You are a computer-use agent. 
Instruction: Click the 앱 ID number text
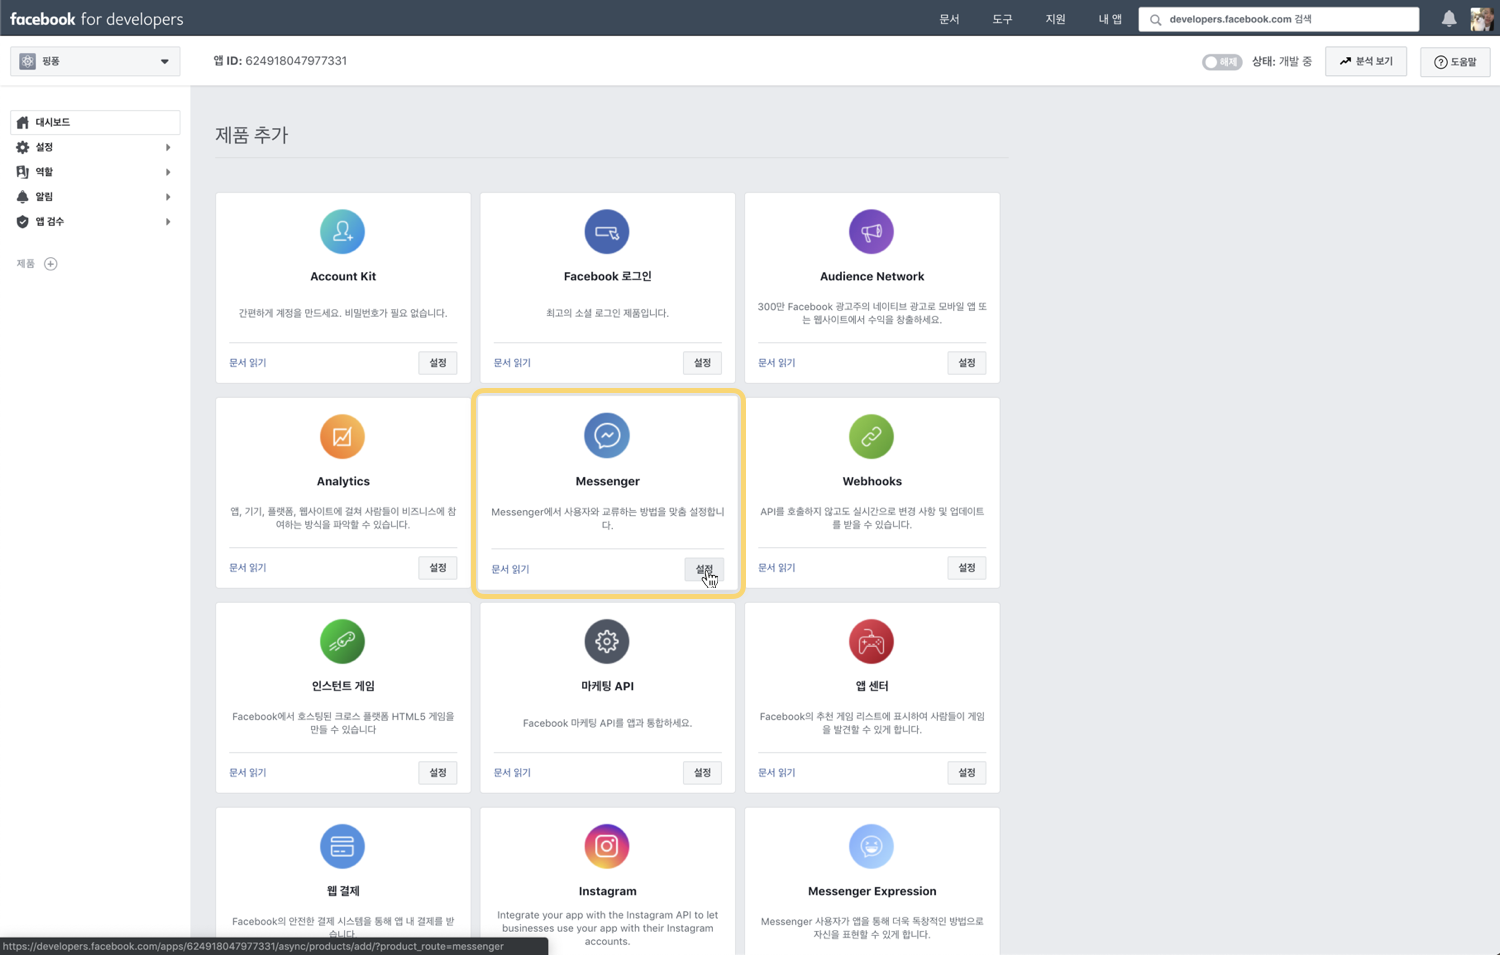click(x=296, y=61)
